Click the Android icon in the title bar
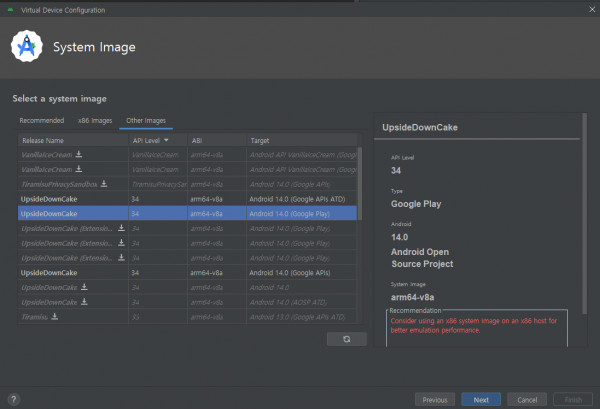The width and height of the screenshot is (600, 409). click(10, 10)
